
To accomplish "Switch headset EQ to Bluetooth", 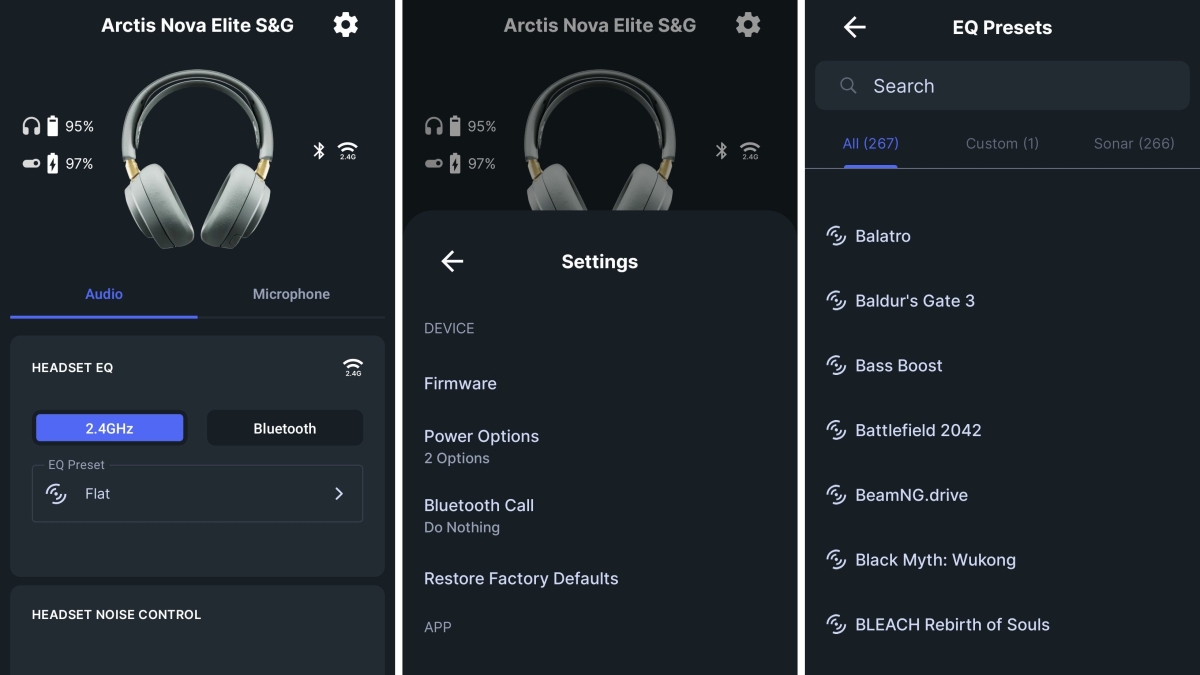I will pyautogui.click(x=285, y=428).
